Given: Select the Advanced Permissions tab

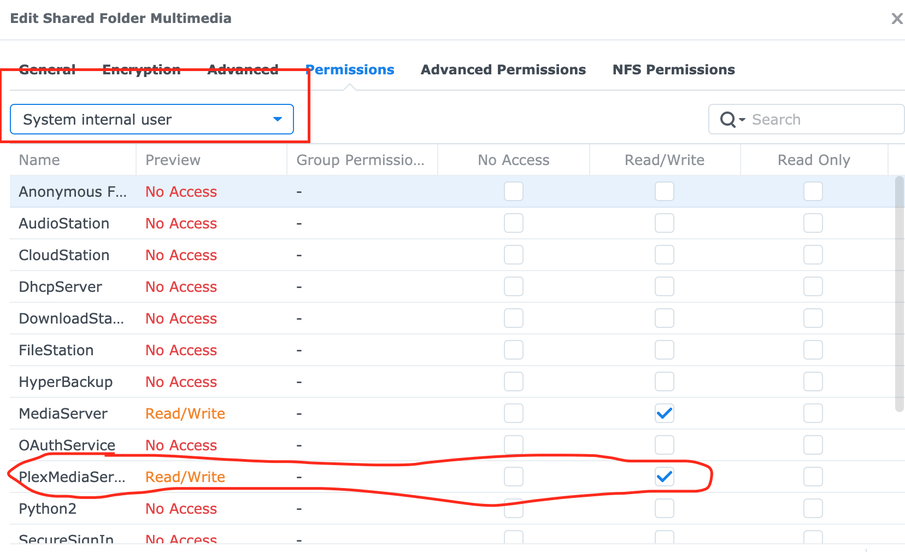Looking at the screenshot, I should tap(503, 70).
